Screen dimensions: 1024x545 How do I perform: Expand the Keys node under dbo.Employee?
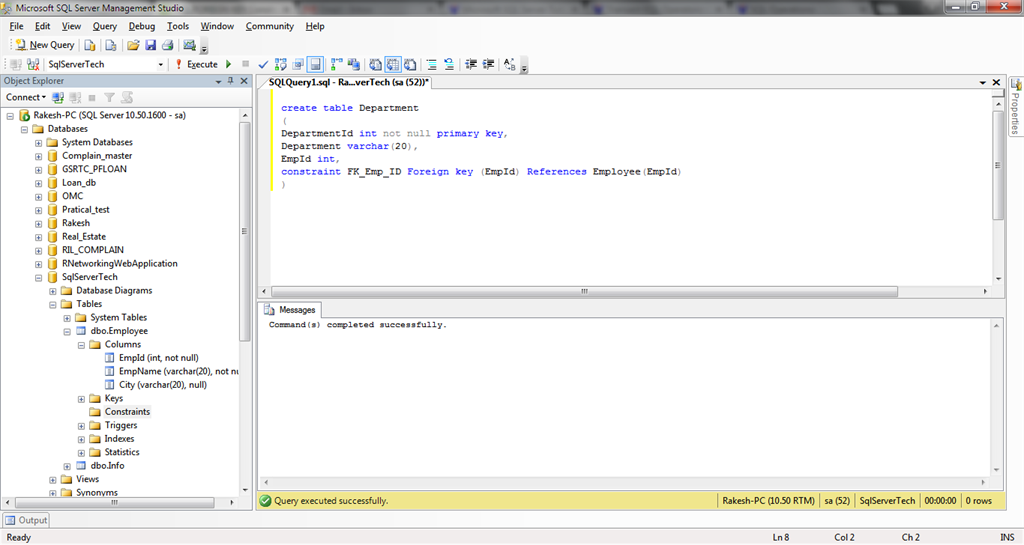coord(81,399)
